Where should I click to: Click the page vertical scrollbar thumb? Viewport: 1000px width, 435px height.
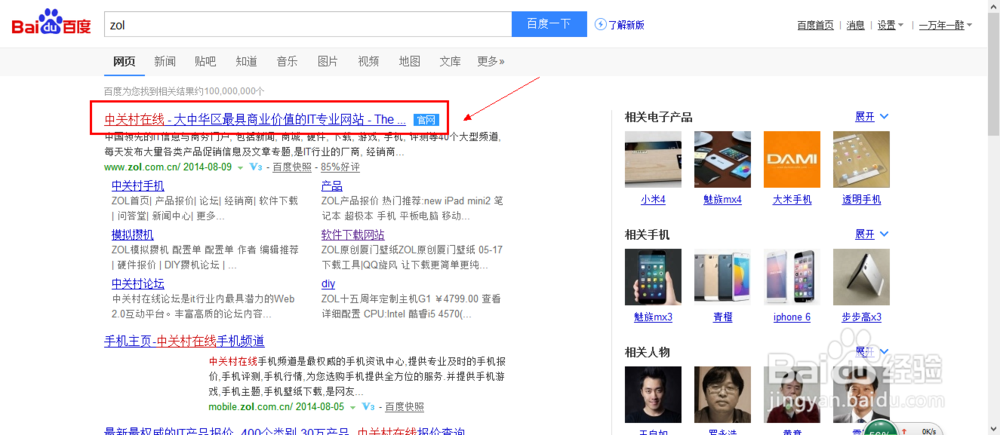pos(994,73)
